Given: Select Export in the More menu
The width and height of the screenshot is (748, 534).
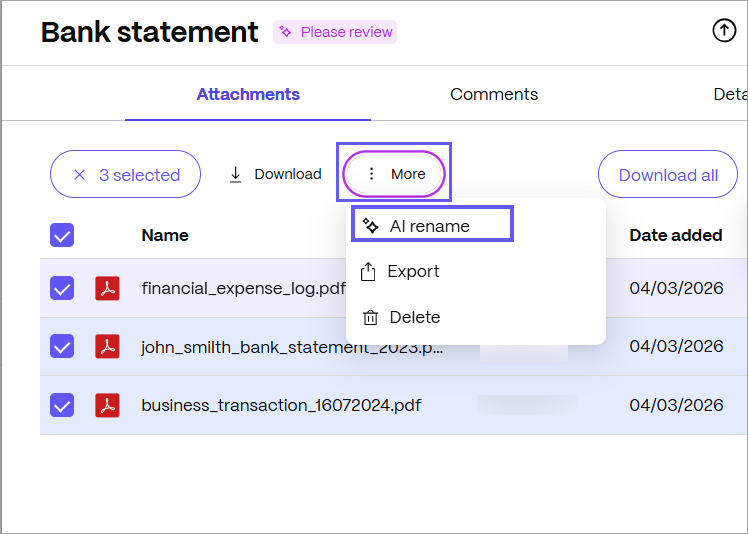Looking at the screenshot, I should (x=413, y=271).
